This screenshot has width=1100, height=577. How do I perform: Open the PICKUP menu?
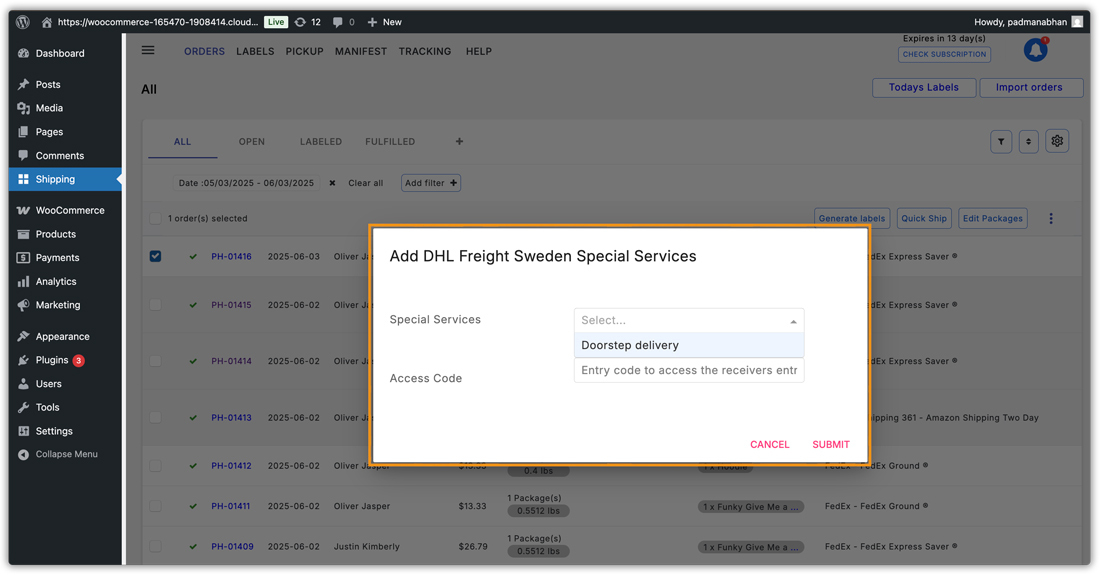click(x=304, y=51)
